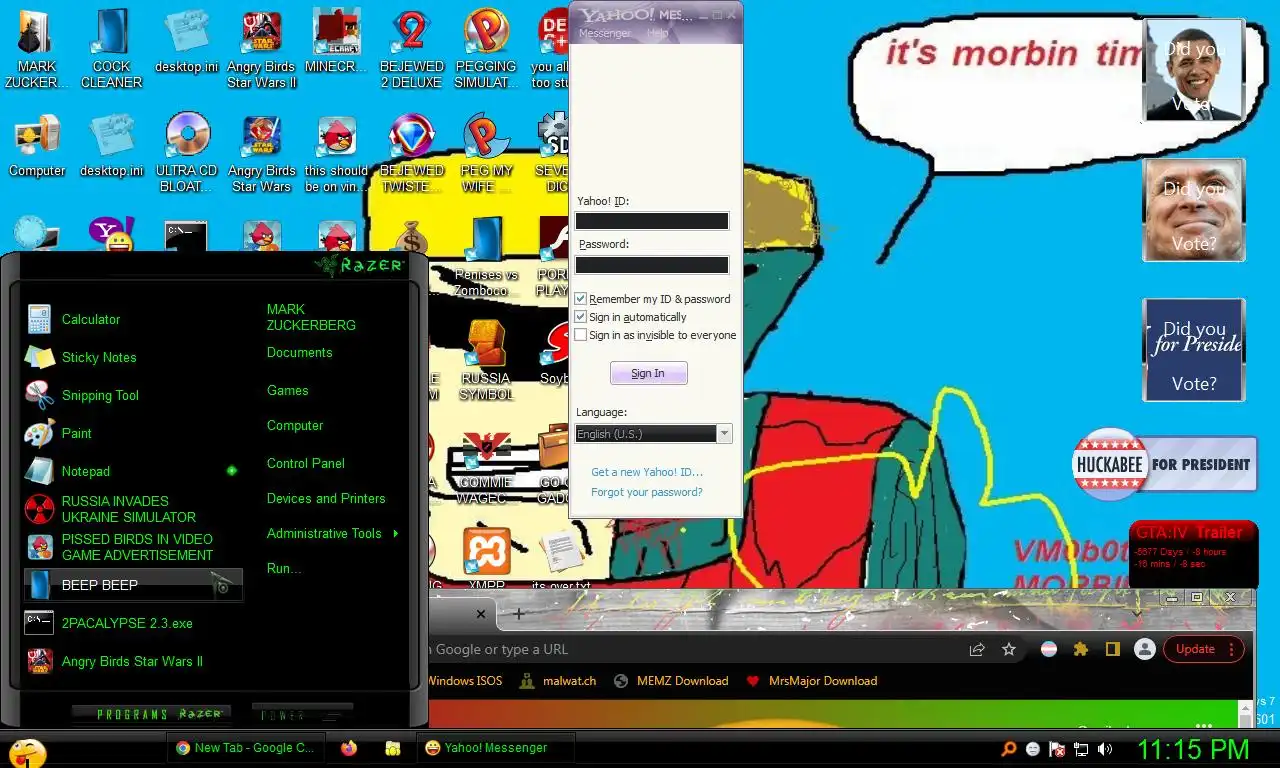Click the HUCKABEE FOR PRESIDENT gadget

1164,464
